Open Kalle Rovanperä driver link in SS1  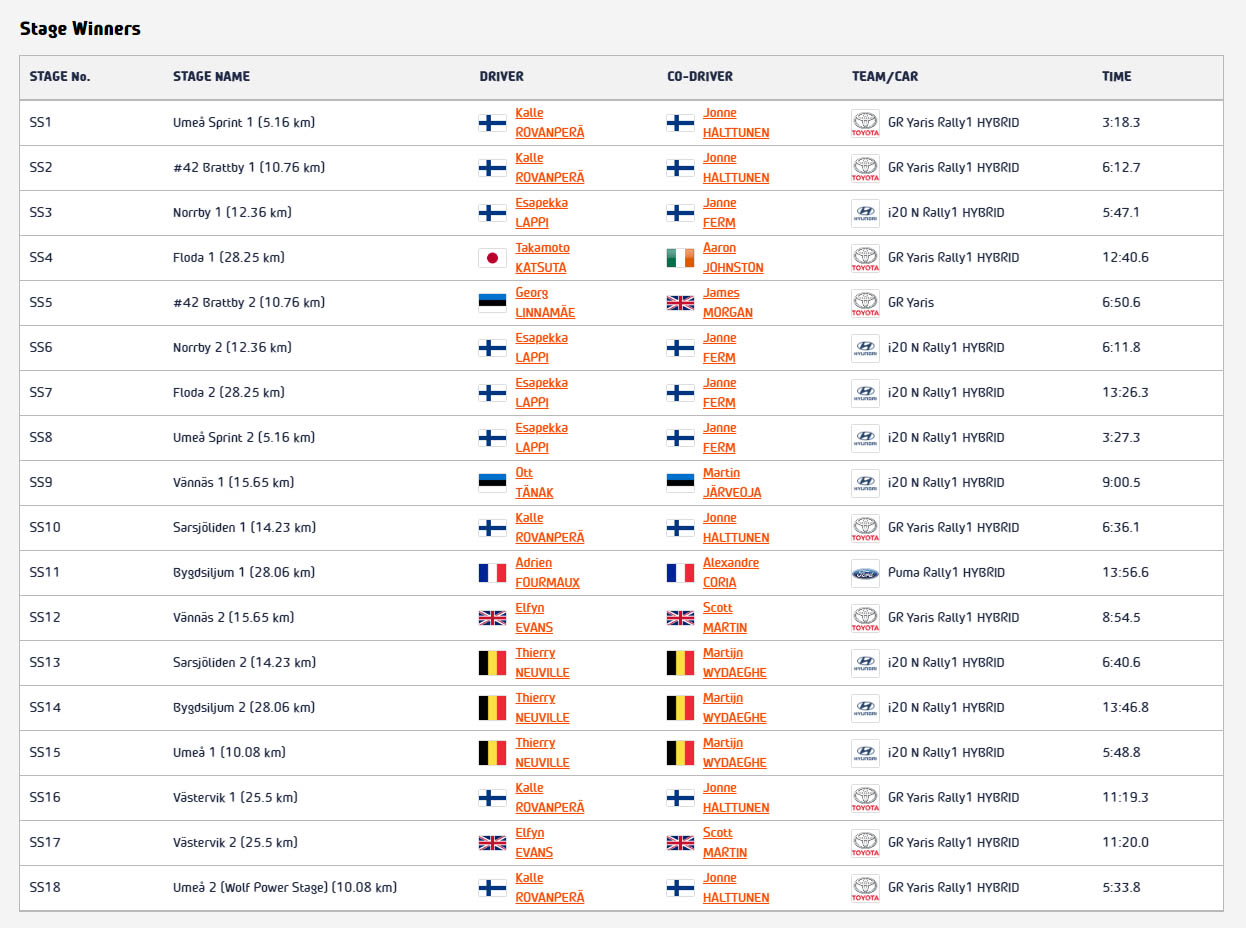pyautogui.click(x=549, y=123)
